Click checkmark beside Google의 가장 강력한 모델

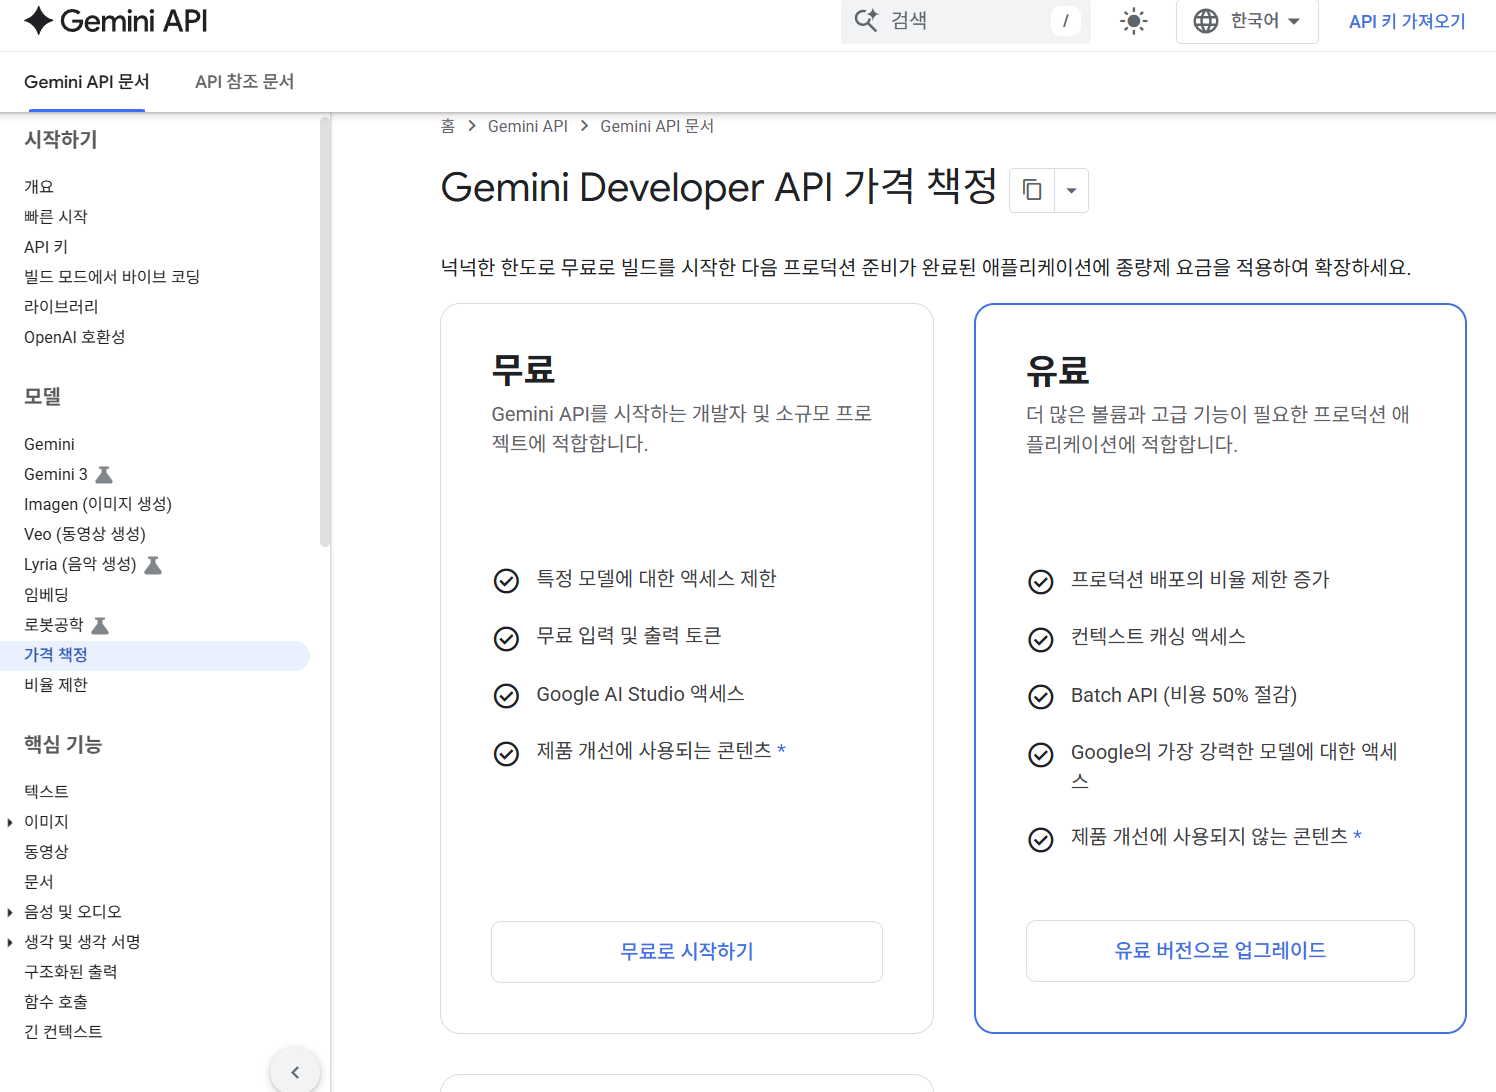(1041, 755)
